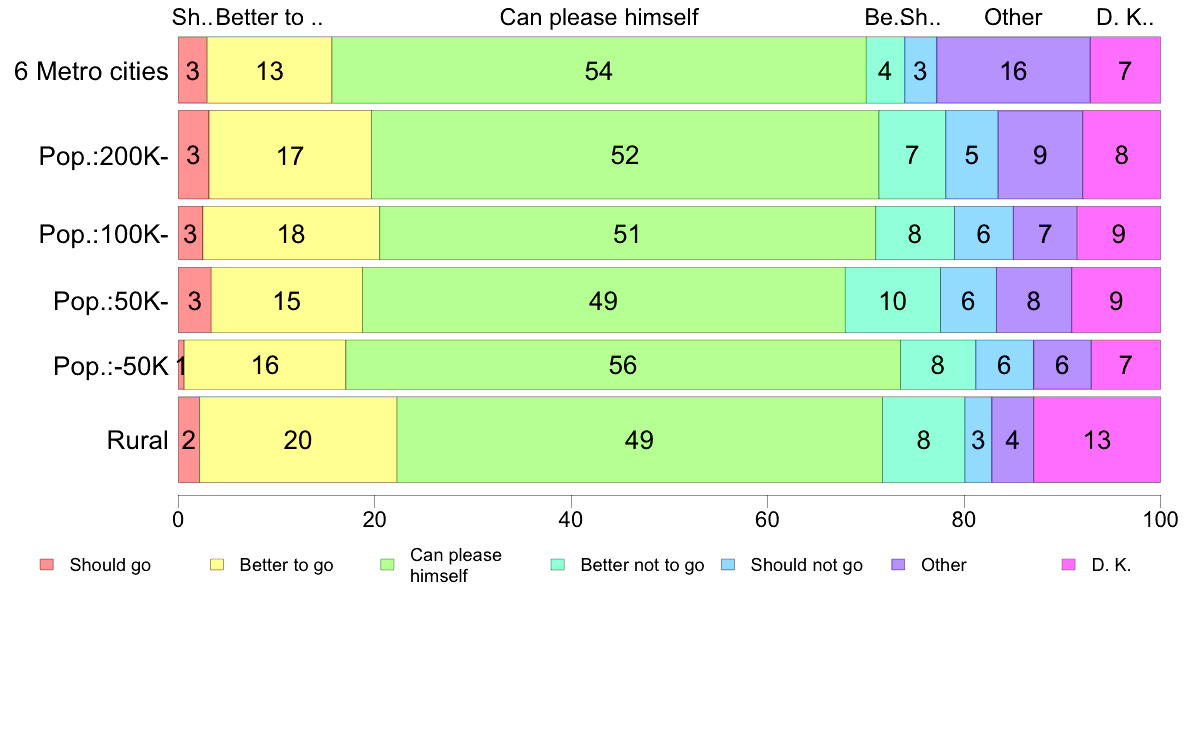Select the Rural yellow segment labeled 20

(x=298, y=440)
